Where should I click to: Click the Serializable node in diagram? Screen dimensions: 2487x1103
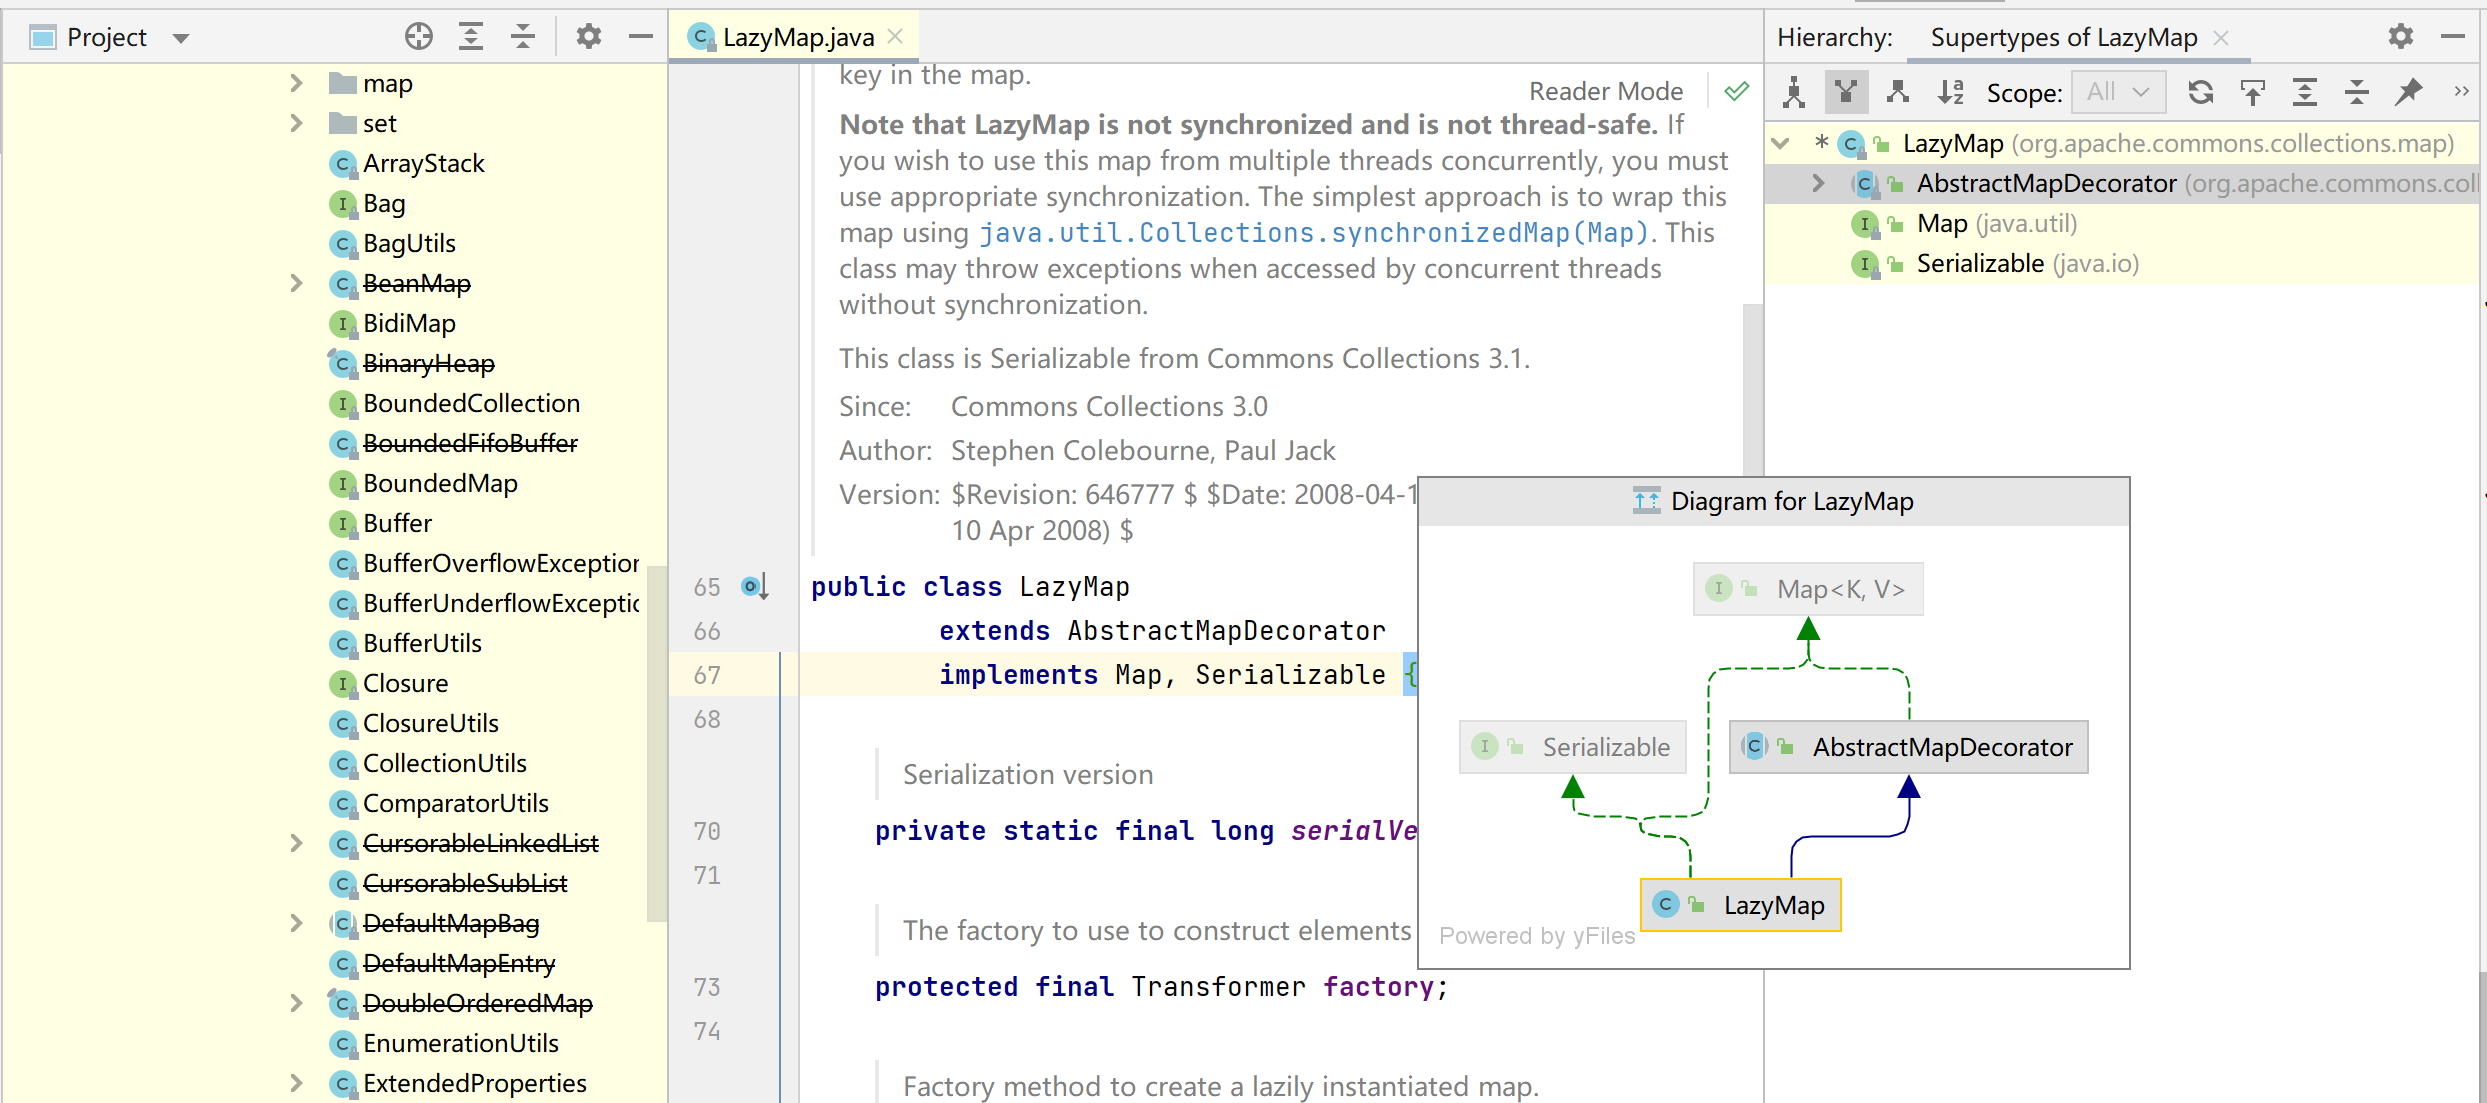coord(1573,747)
